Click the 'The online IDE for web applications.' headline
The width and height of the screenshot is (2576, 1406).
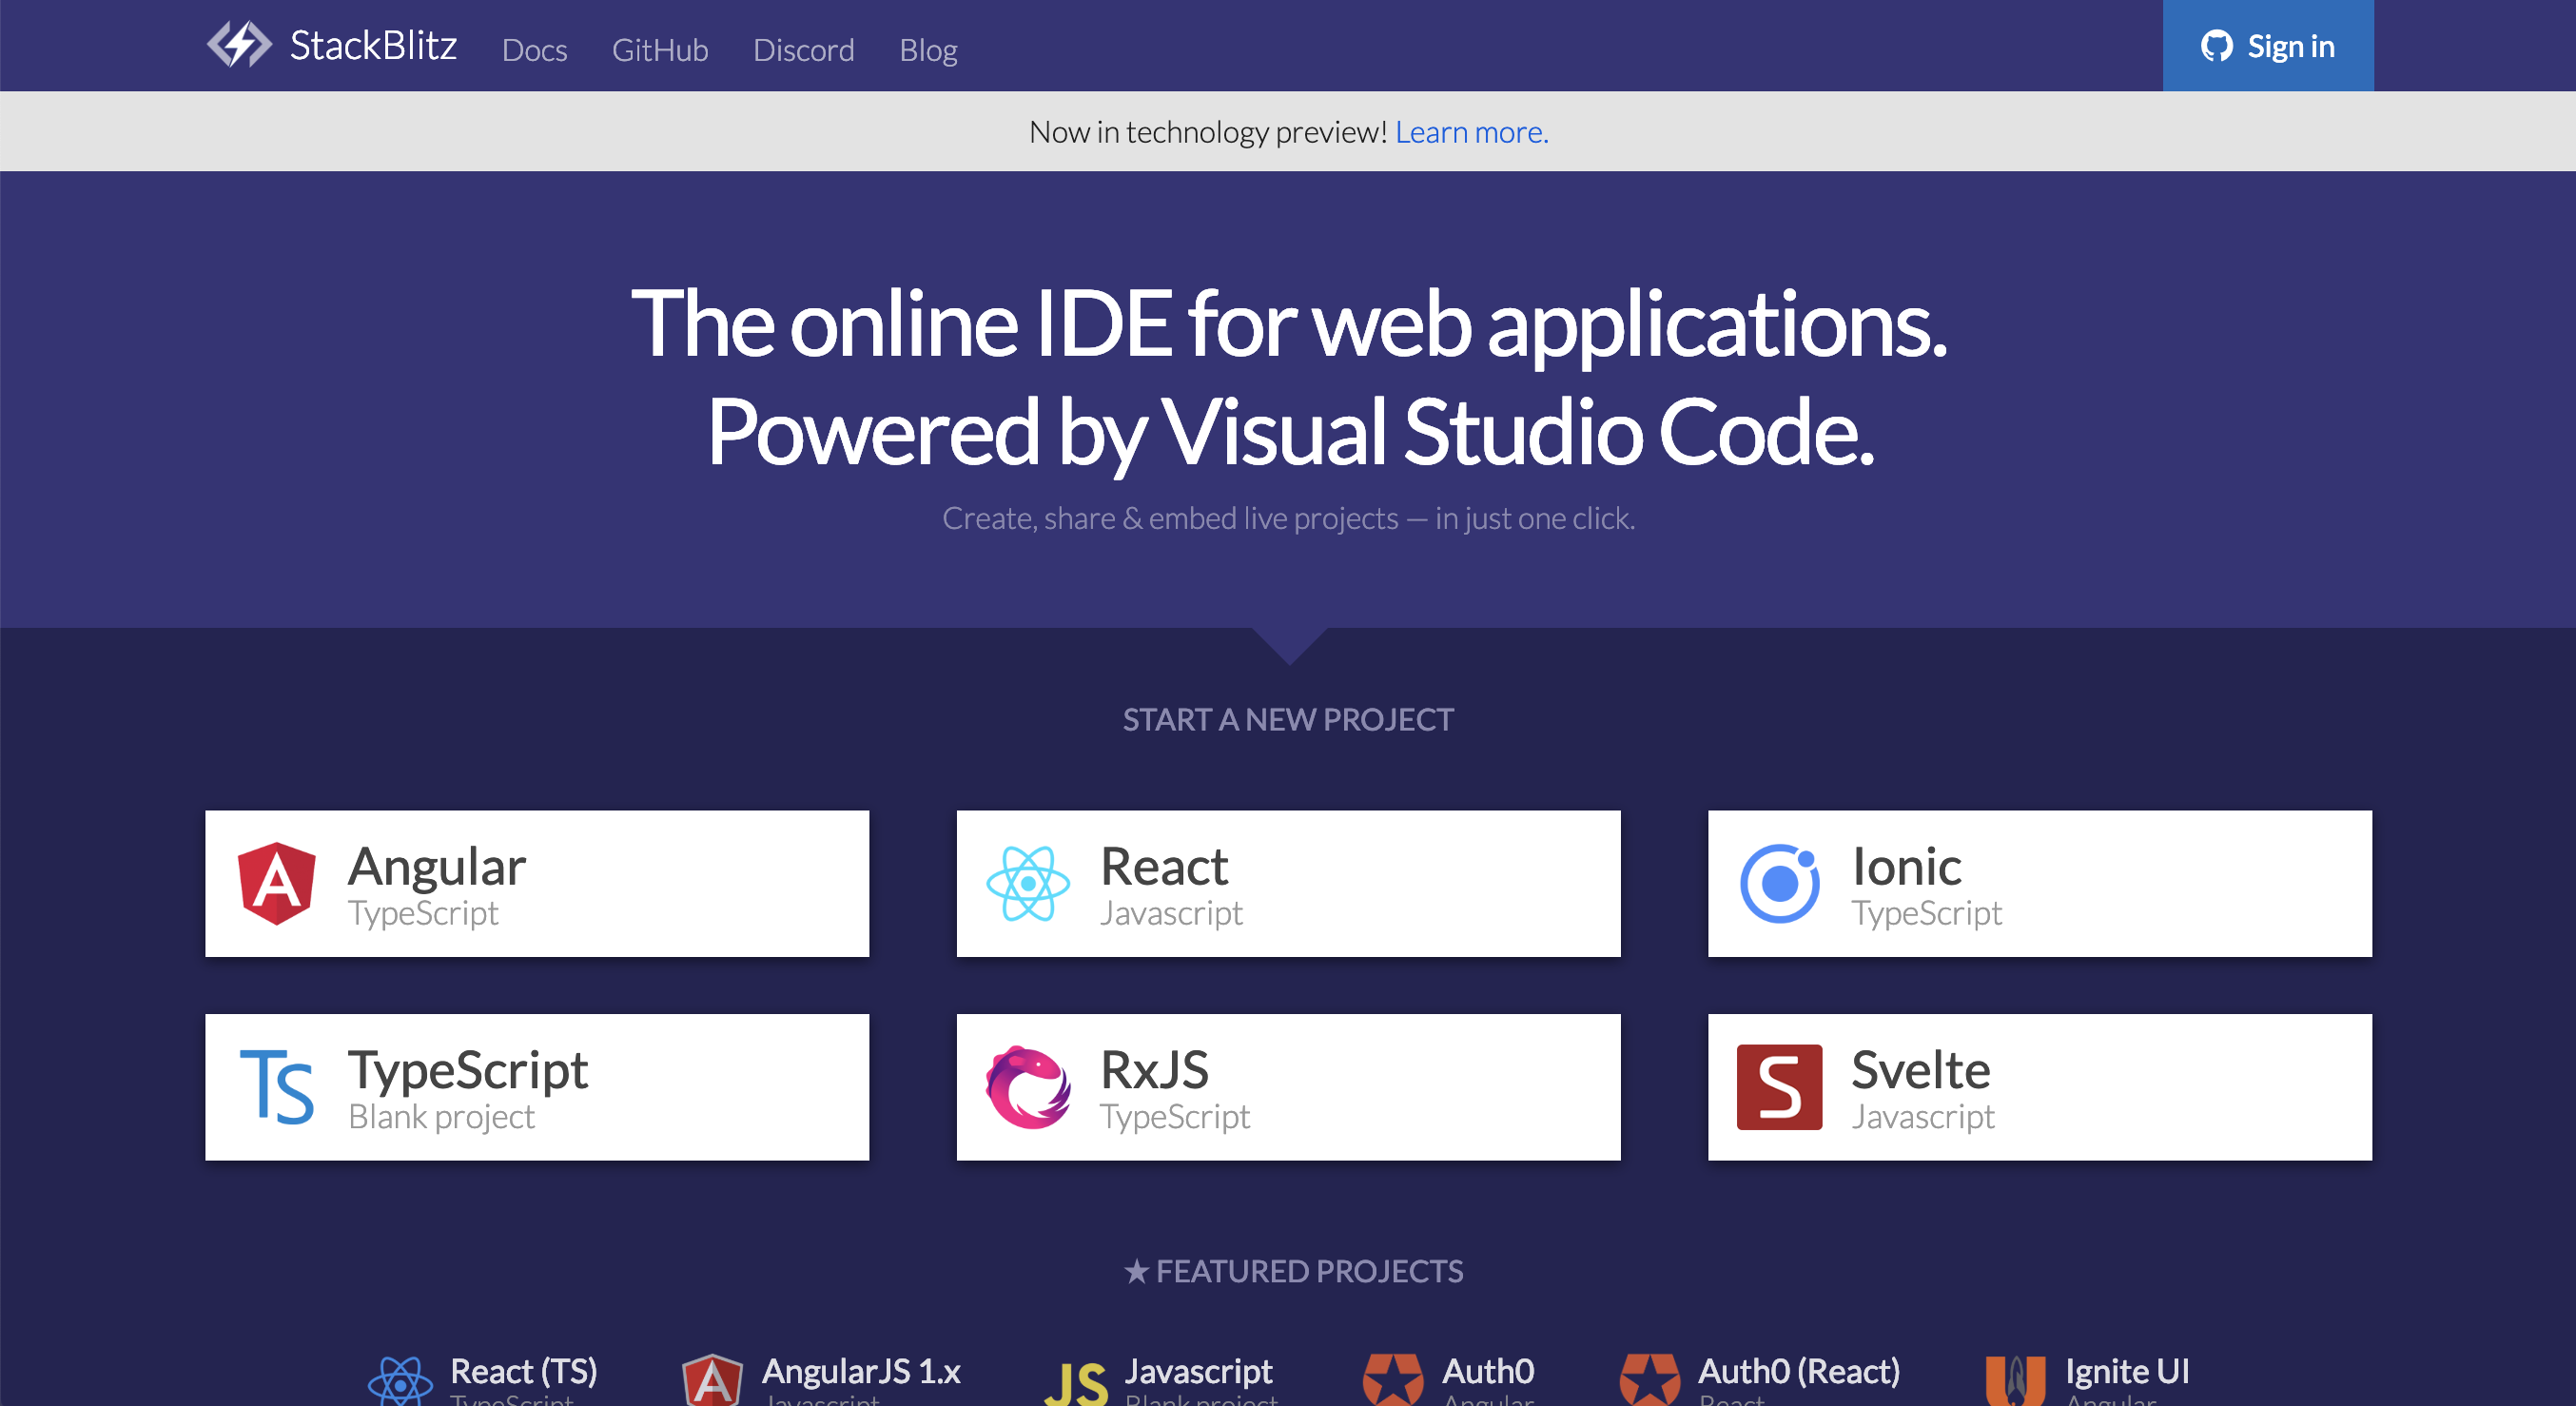(x=1289, y=324)
